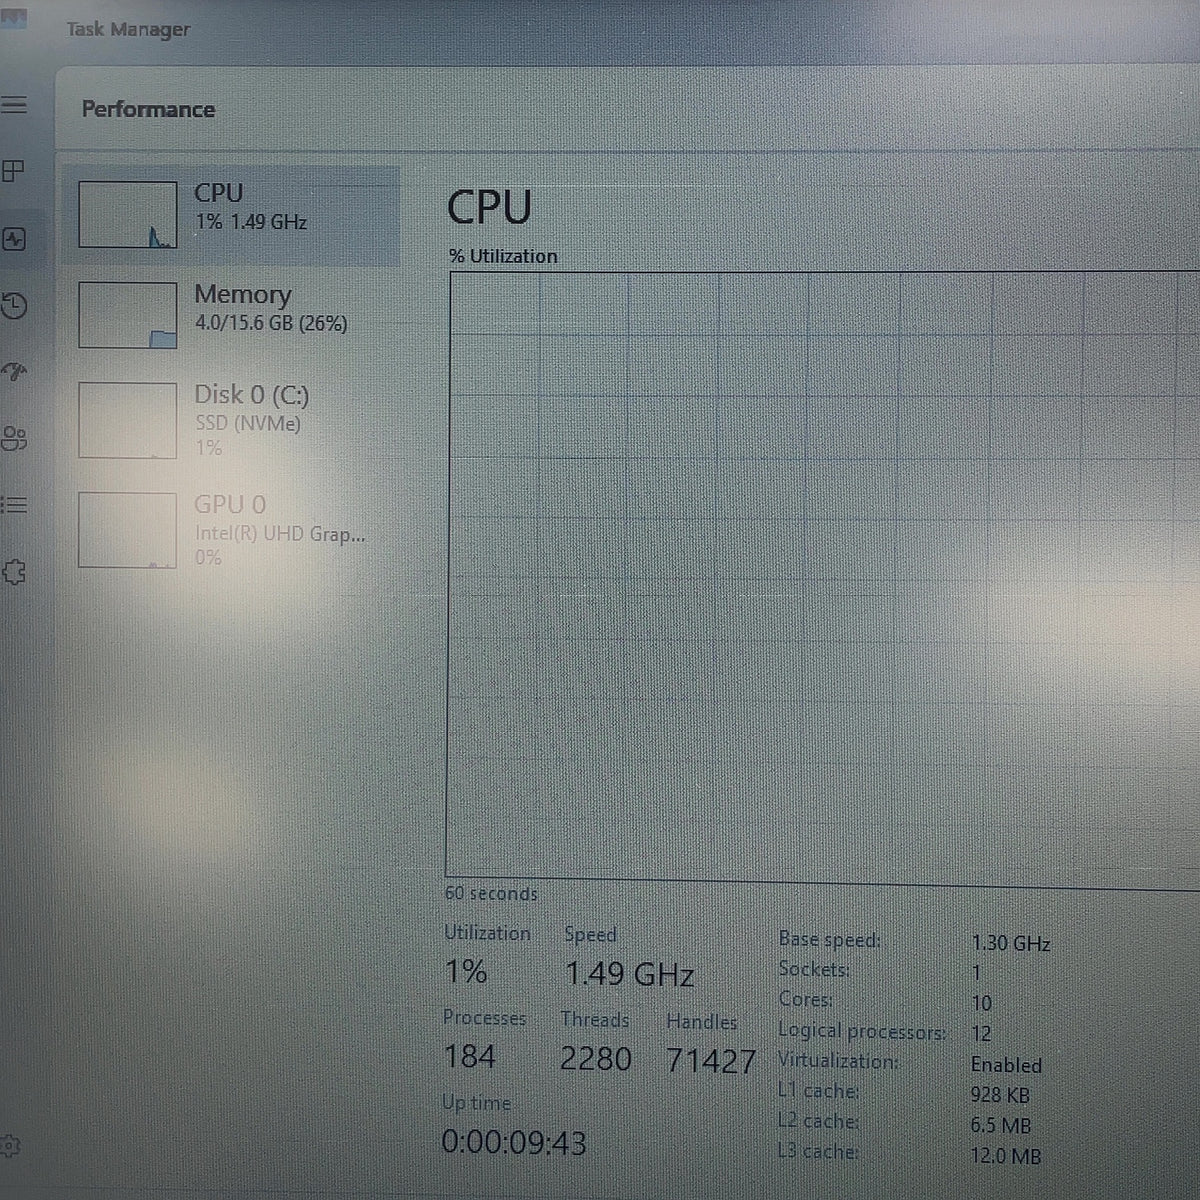Click the CPU % Utilization graph
The height and width of the screenshot is (1200, 1200).
822,580
